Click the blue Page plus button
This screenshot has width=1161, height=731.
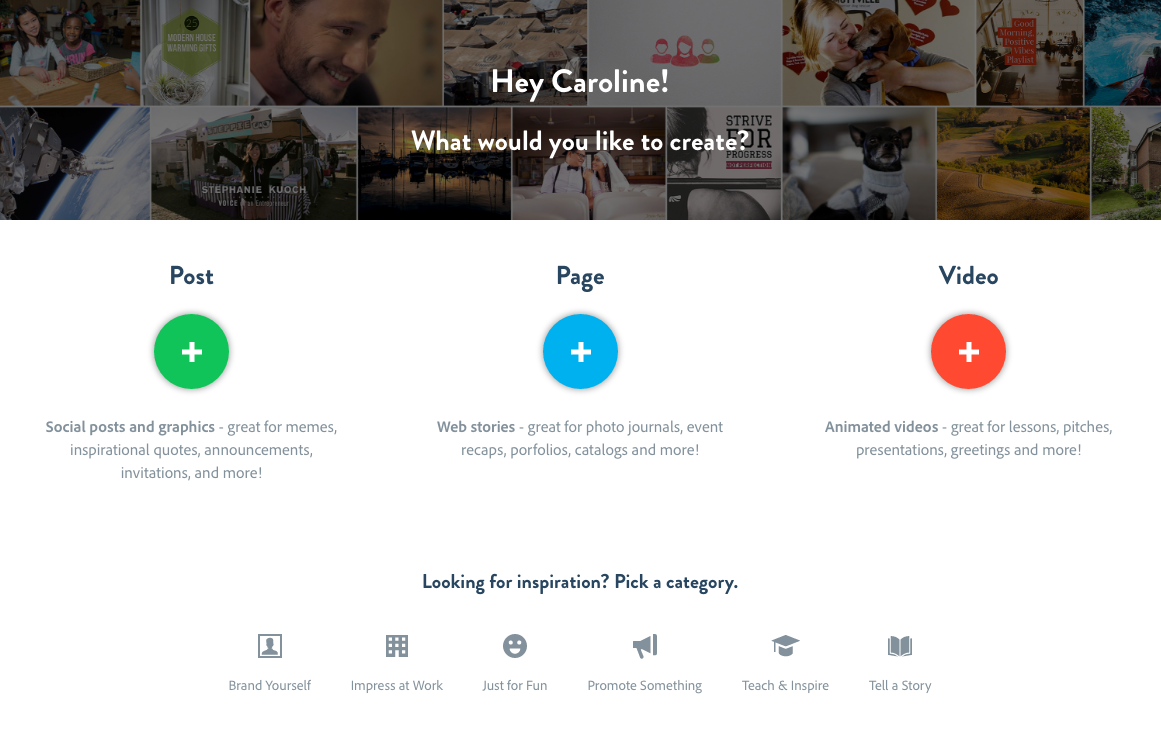(580, 352)
